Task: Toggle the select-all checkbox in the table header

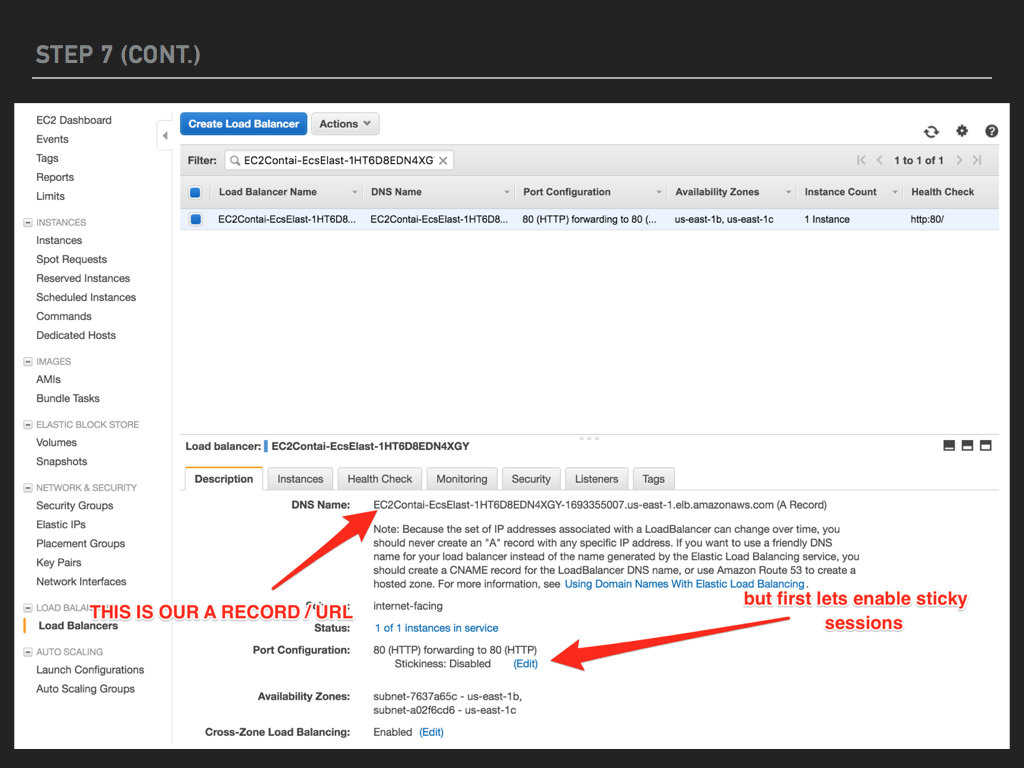Action: tap(195, 192)
